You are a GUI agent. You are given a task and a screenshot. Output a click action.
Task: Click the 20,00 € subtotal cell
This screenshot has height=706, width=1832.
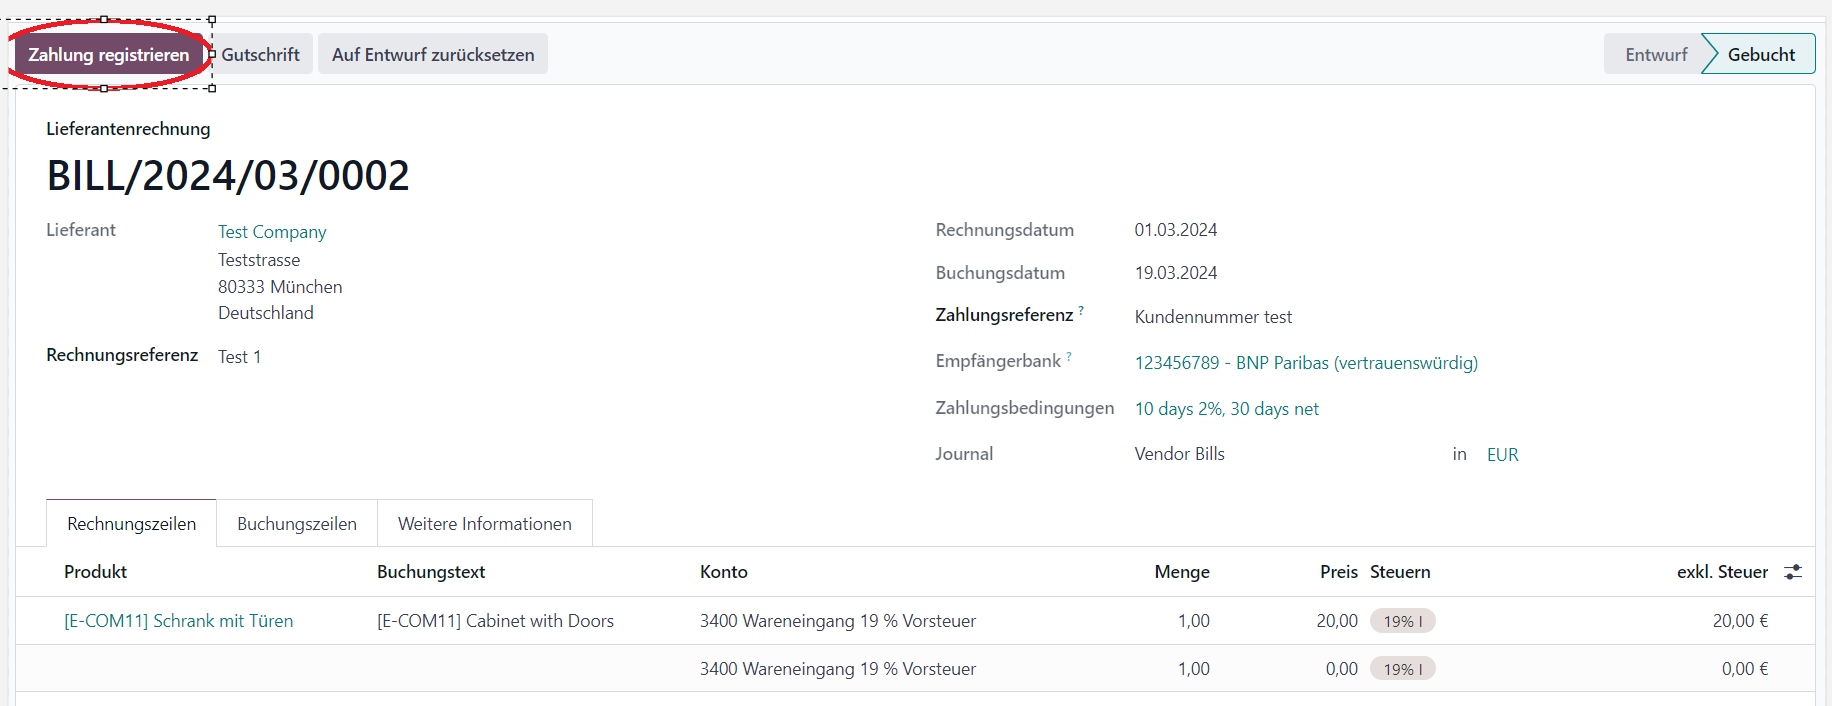[1740, 620]
